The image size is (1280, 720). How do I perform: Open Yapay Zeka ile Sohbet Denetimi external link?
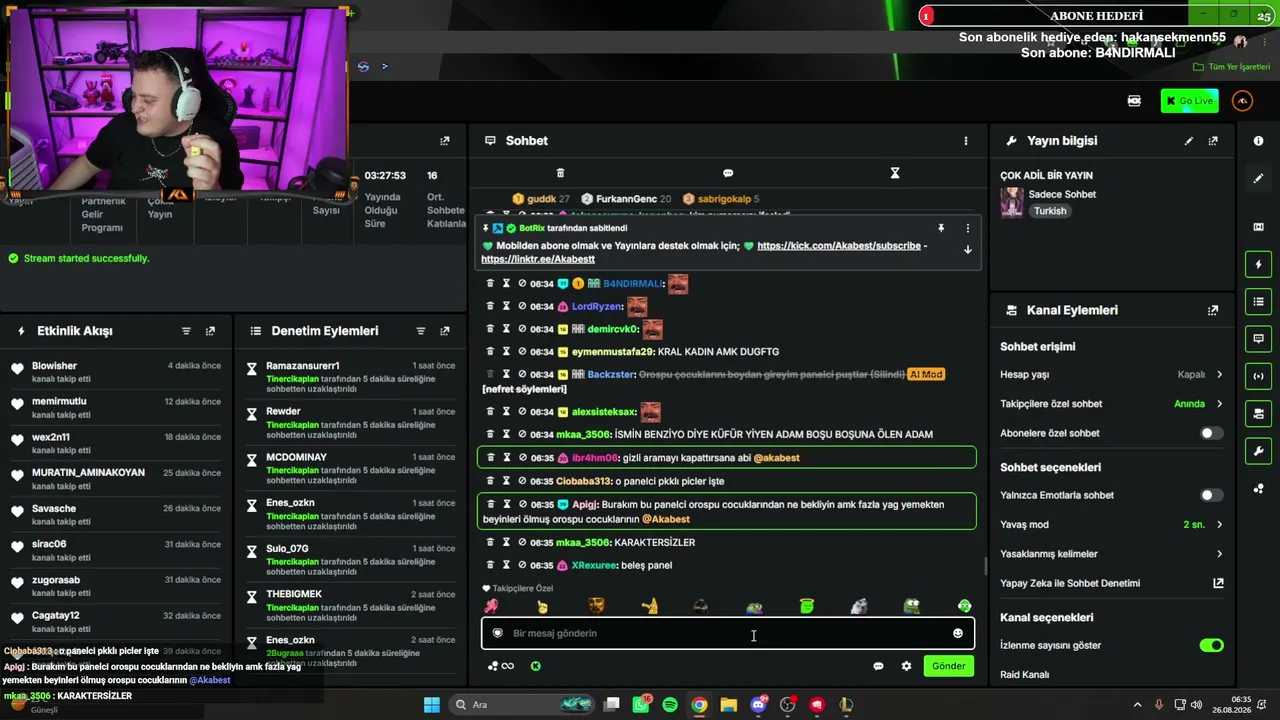point(1218,583)
